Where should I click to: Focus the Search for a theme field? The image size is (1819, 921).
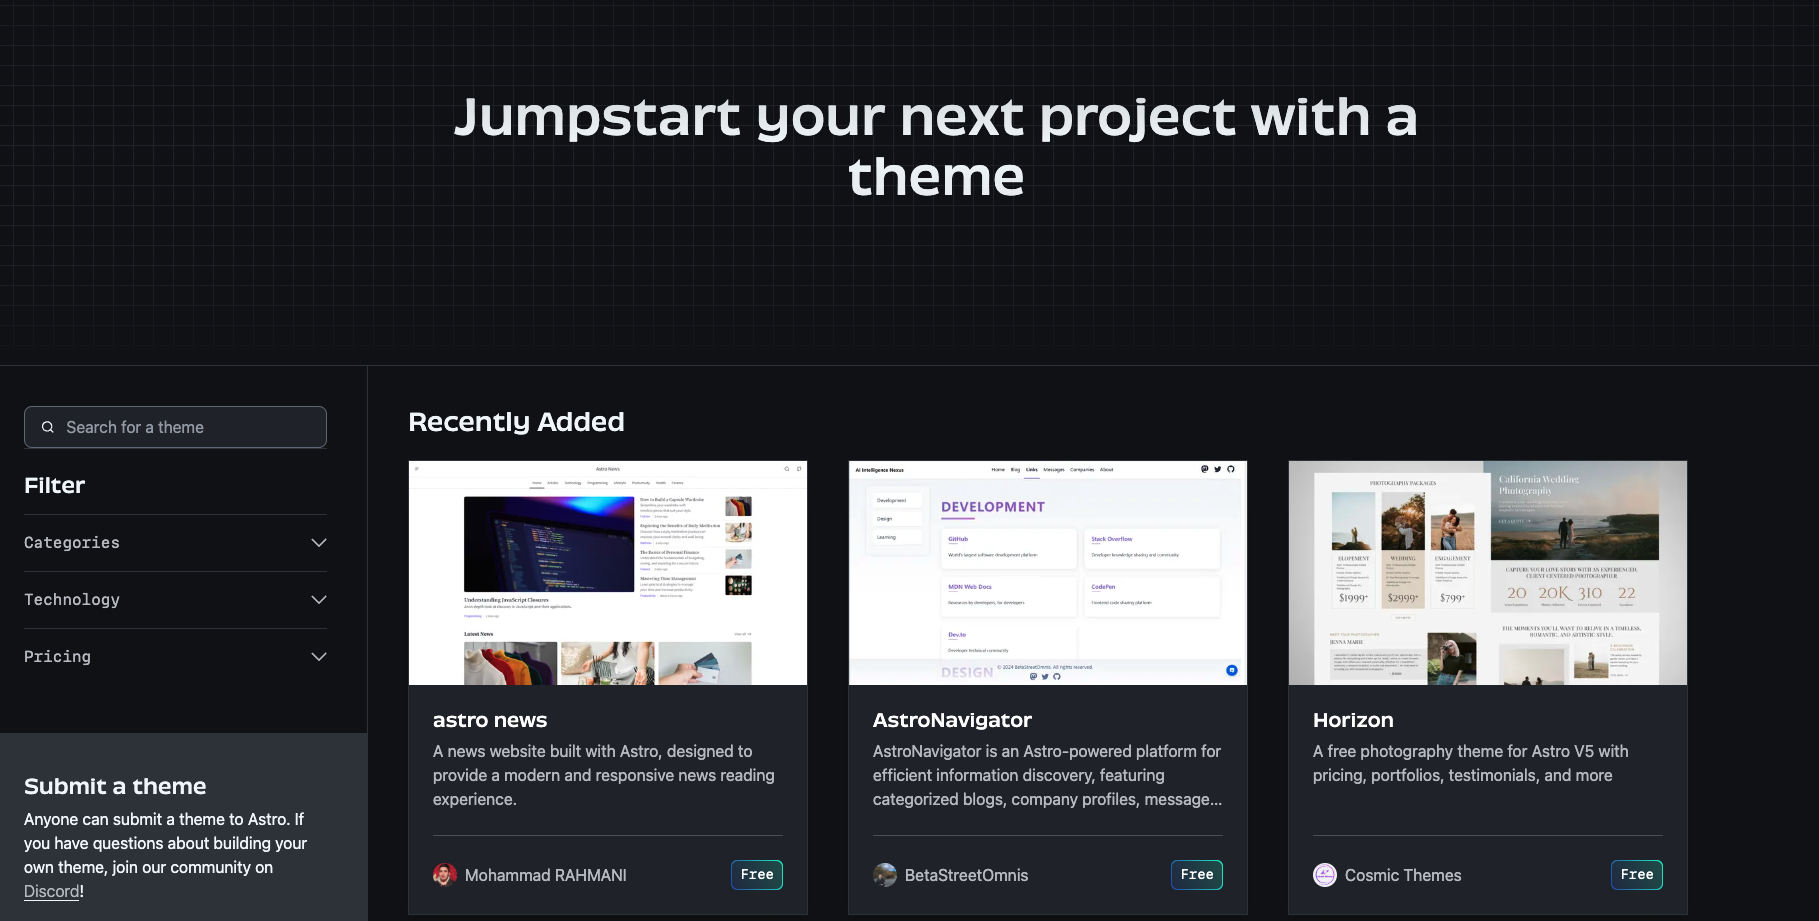click(x=175, y=427)
